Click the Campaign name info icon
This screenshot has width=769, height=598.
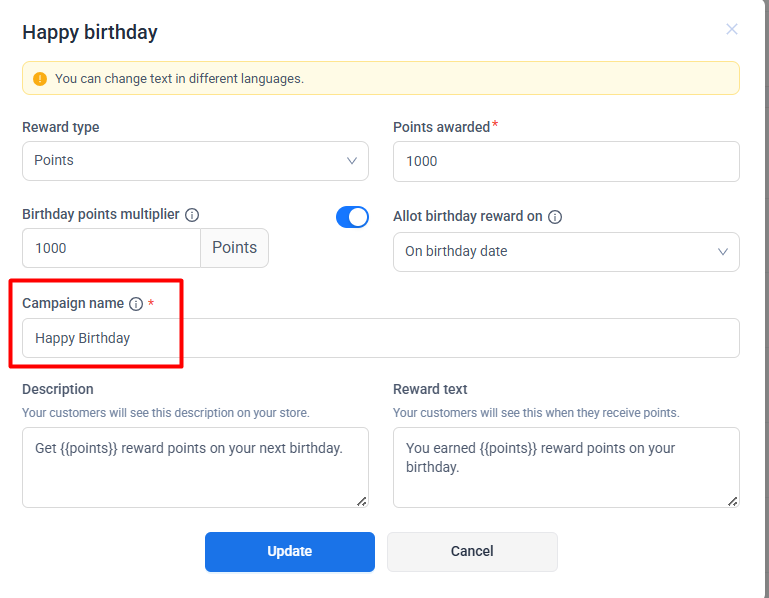coord(136,304)
